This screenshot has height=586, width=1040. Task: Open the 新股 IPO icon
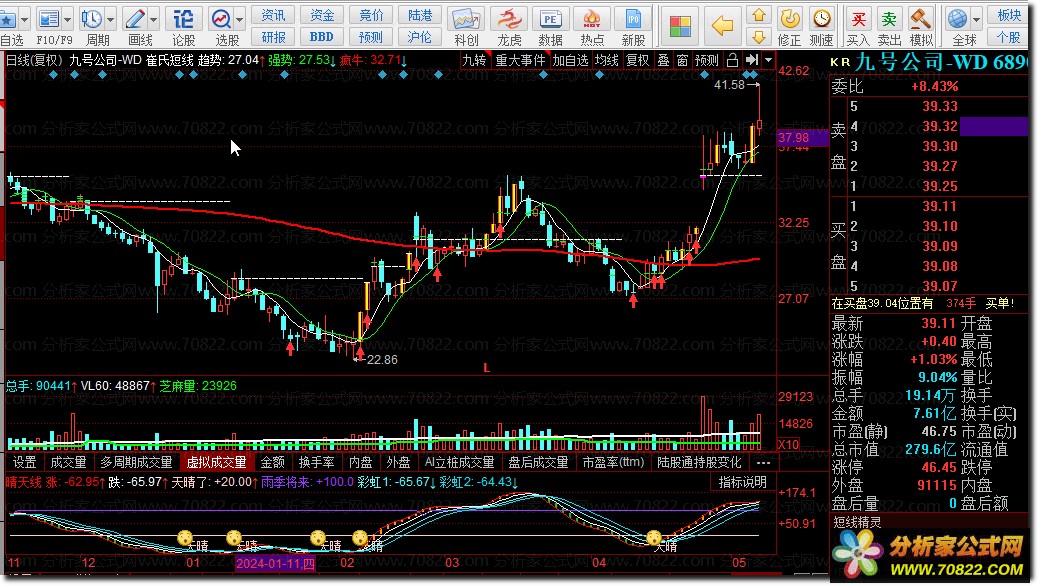(633, 19)
